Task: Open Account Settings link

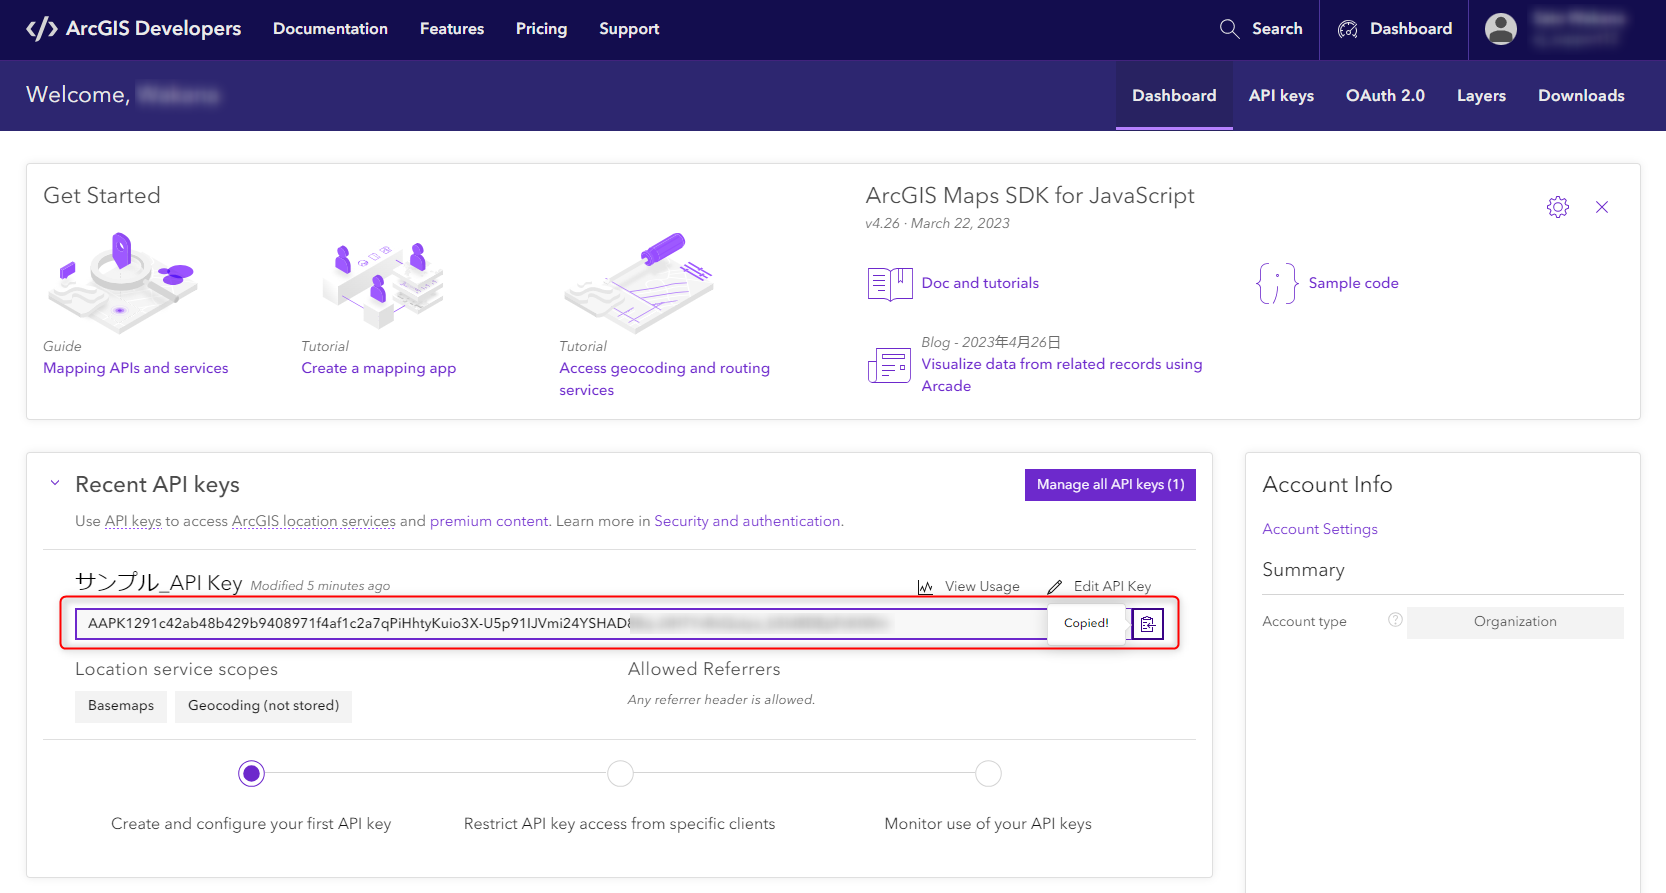Action: tap(1320, 529)
